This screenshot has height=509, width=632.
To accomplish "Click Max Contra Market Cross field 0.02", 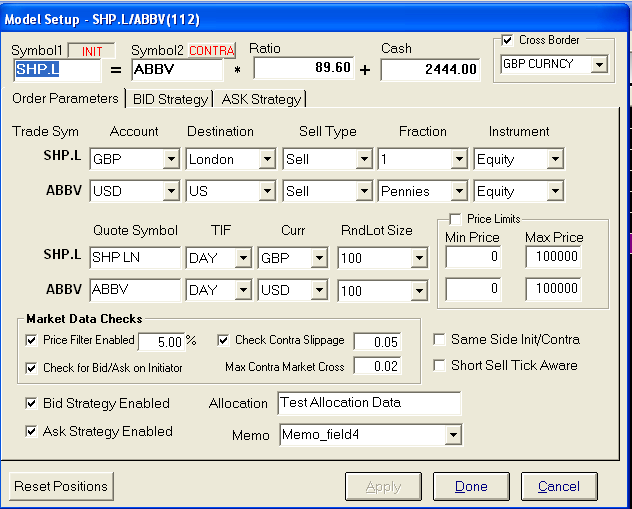I will tap(377, 366).
